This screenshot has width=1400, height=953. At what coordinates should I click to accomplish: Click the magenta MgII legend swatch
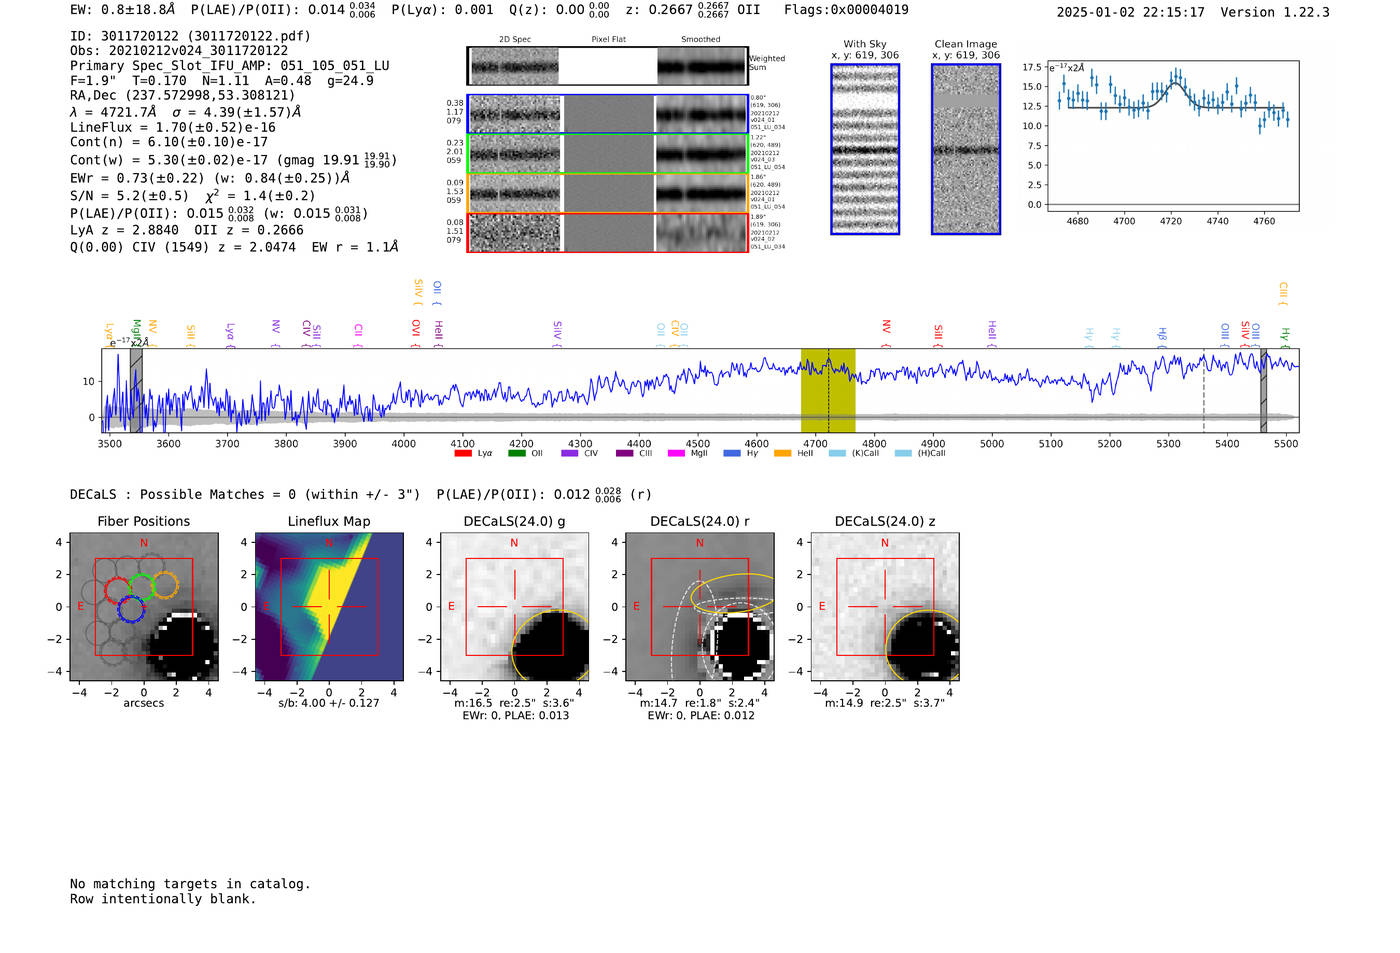point(677,453)
